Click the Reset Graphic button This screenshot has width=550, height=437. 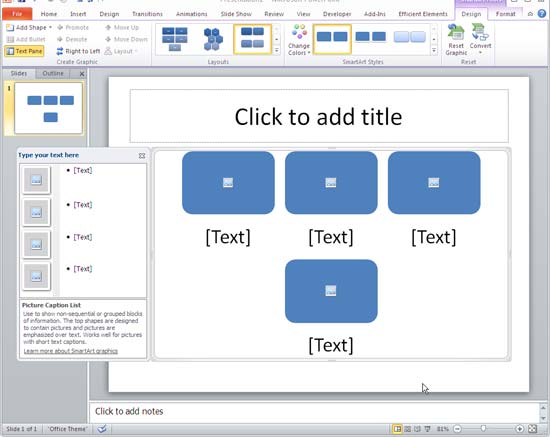[x=456, y=40]
